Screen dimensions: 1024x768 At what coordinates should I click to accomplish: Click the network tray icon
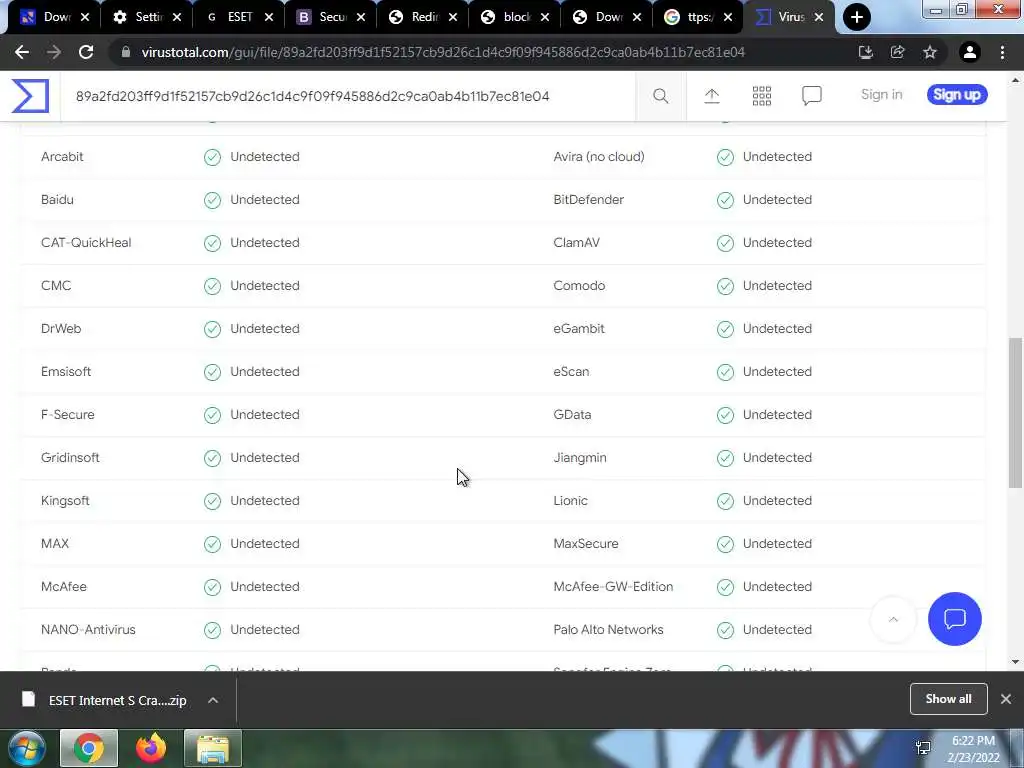(x=923, y=748)
